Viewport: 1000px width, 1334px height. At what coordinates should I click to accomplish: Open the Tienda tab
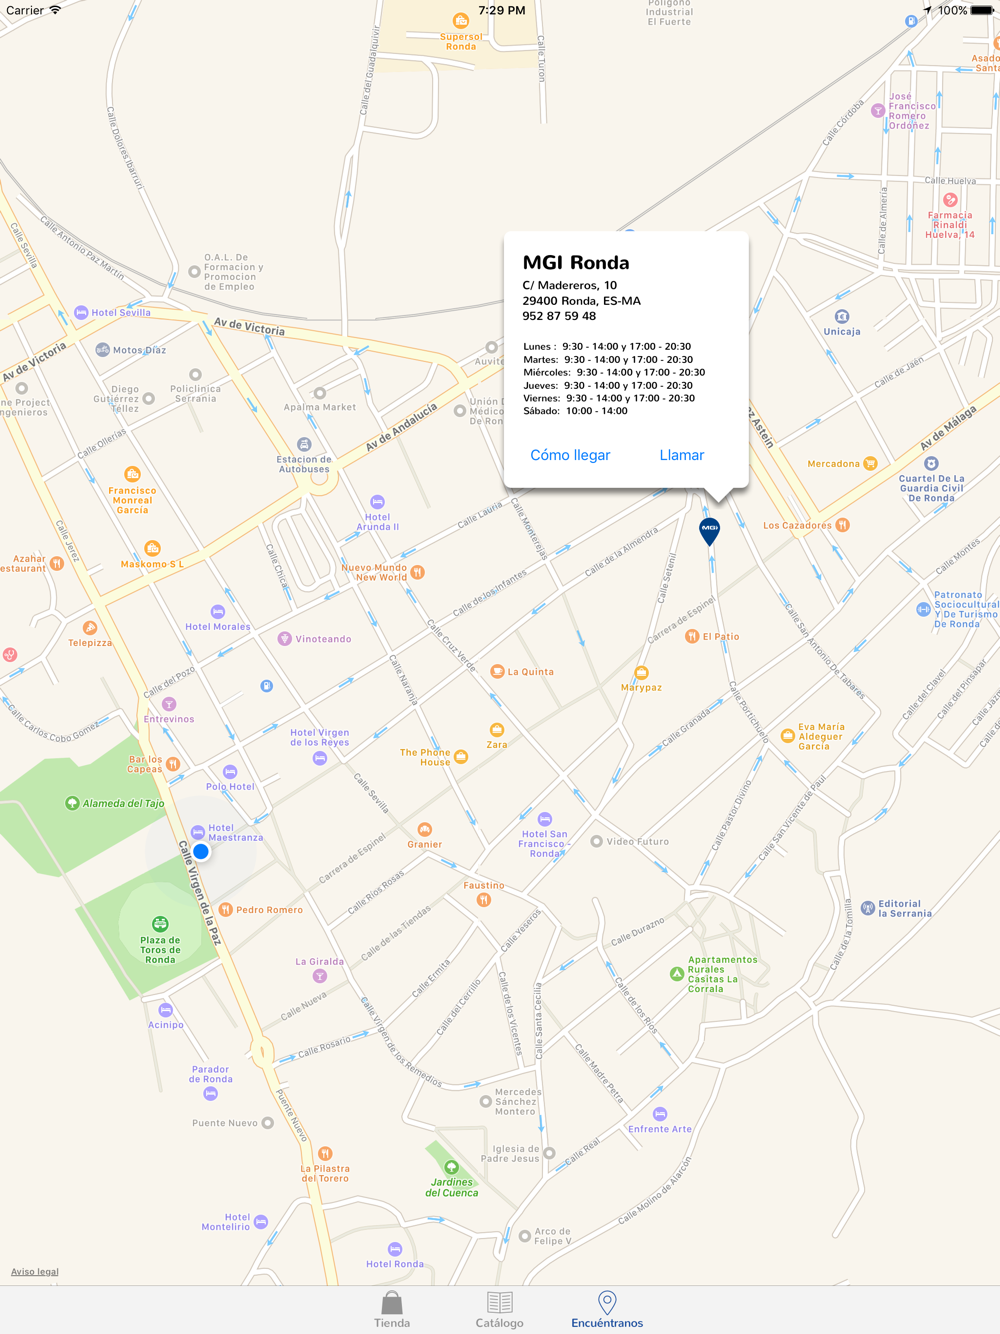[x=392, y=1310]
